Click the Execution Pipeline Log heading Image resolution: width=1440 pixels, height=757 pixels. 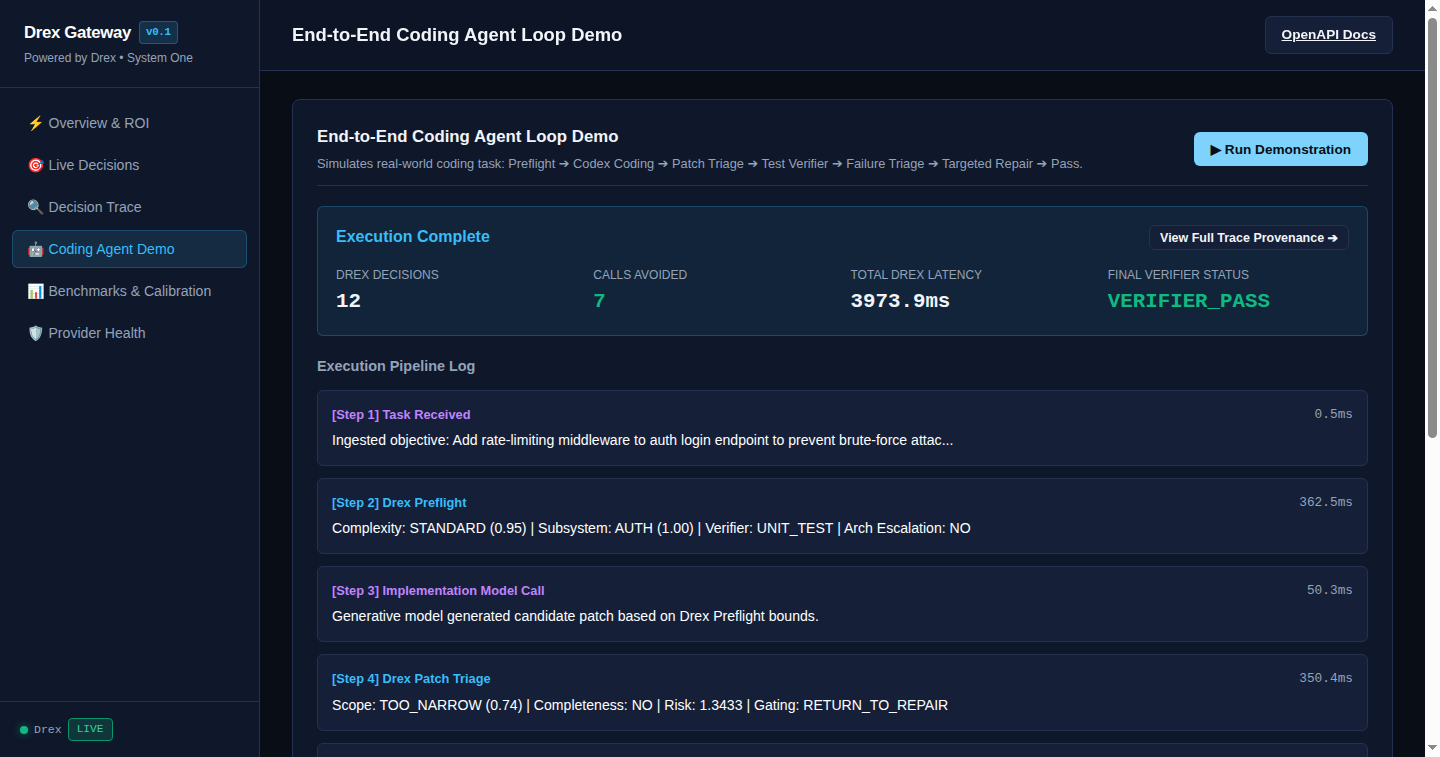click(396, 366)
